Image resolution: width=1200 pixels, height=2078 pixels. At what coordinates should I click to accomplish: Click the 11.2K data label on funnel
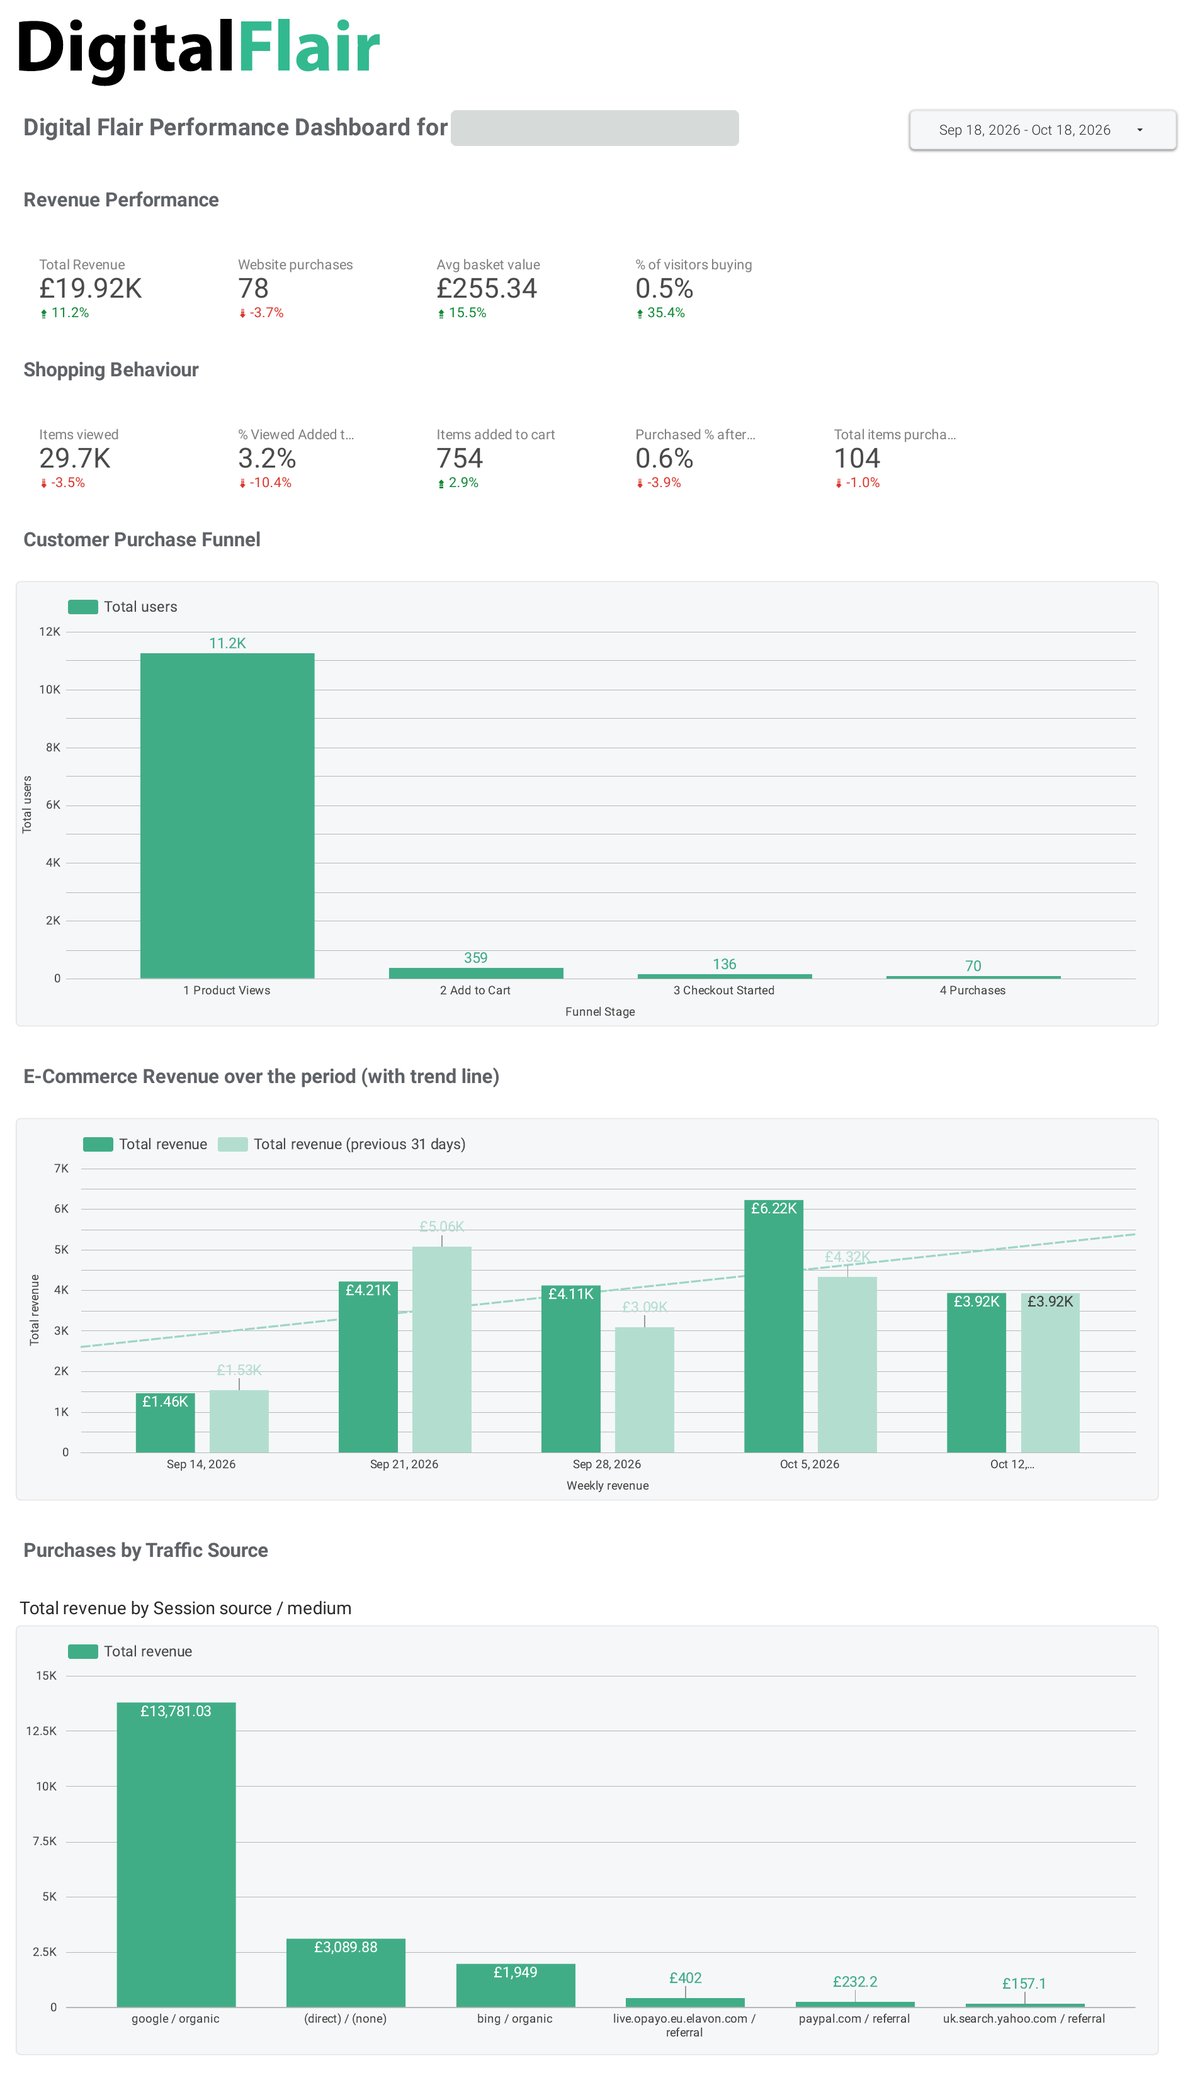(x=227, y=643)
